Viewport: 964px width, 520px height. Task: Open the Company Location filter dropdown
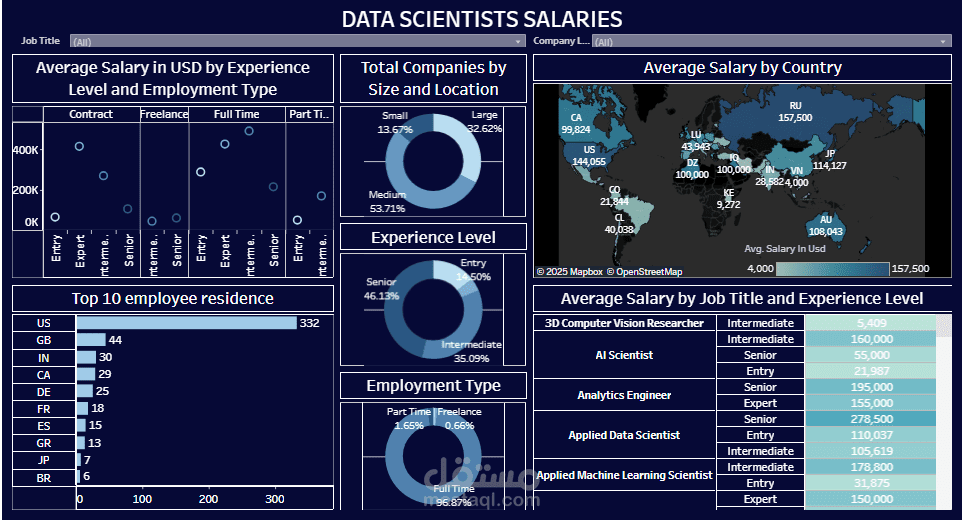point(772,41)
